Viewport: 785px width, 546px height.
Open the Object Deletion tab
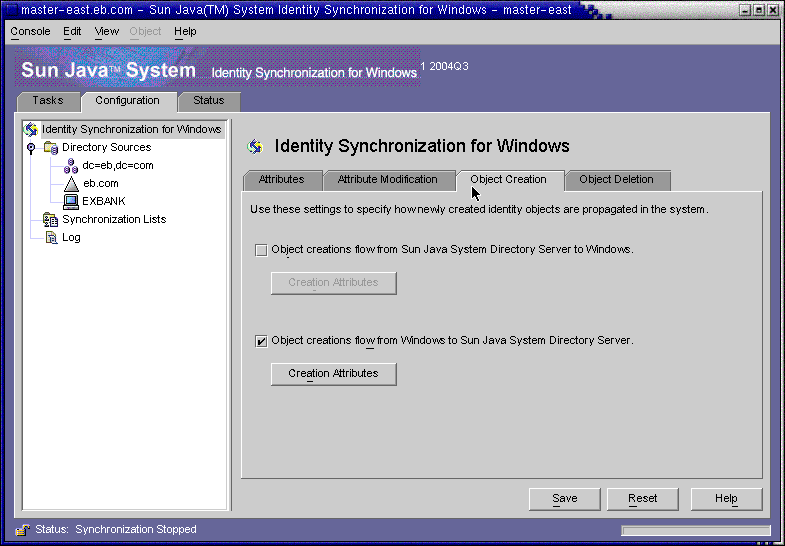(616, 180)
